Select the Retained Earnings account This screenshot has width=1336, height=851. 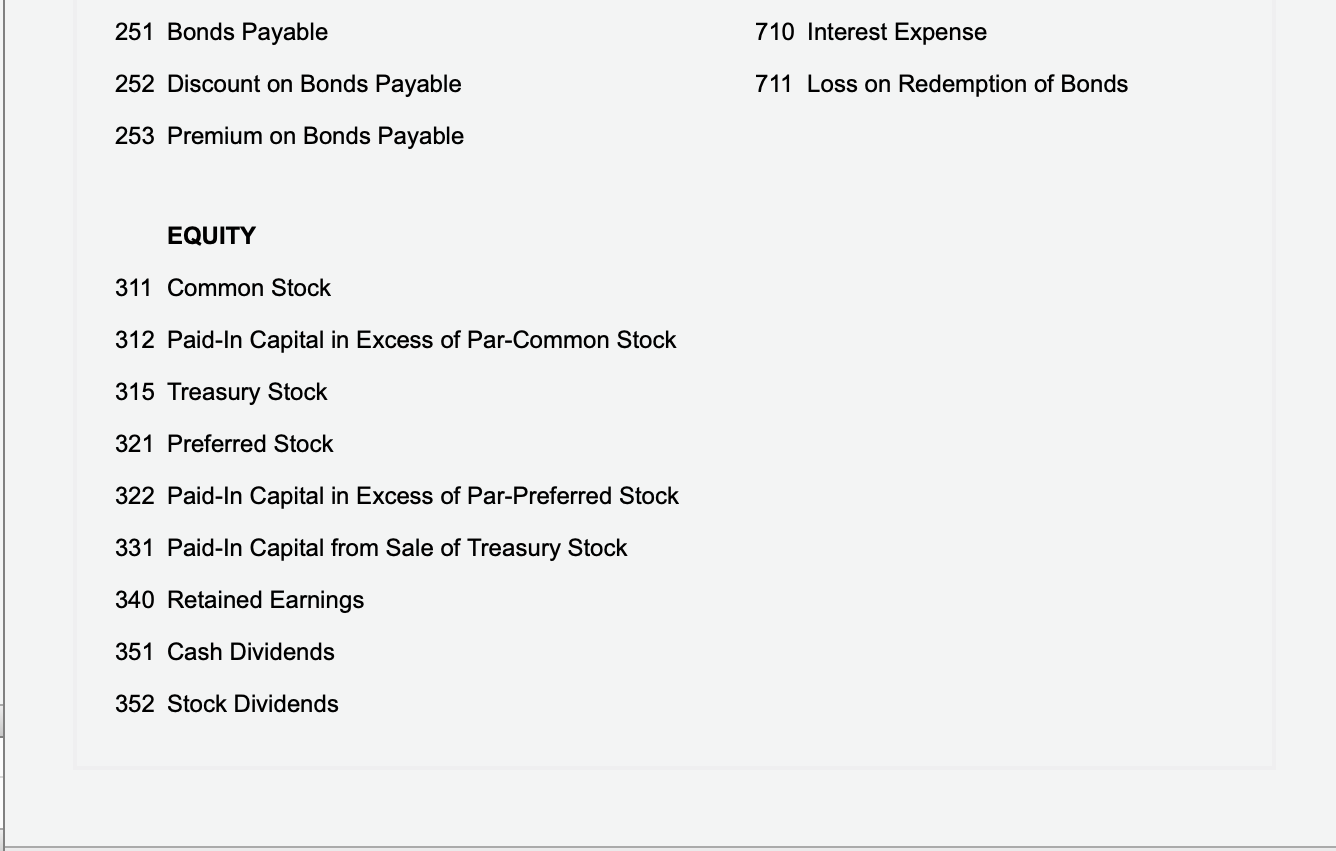[x=265, y=600]
